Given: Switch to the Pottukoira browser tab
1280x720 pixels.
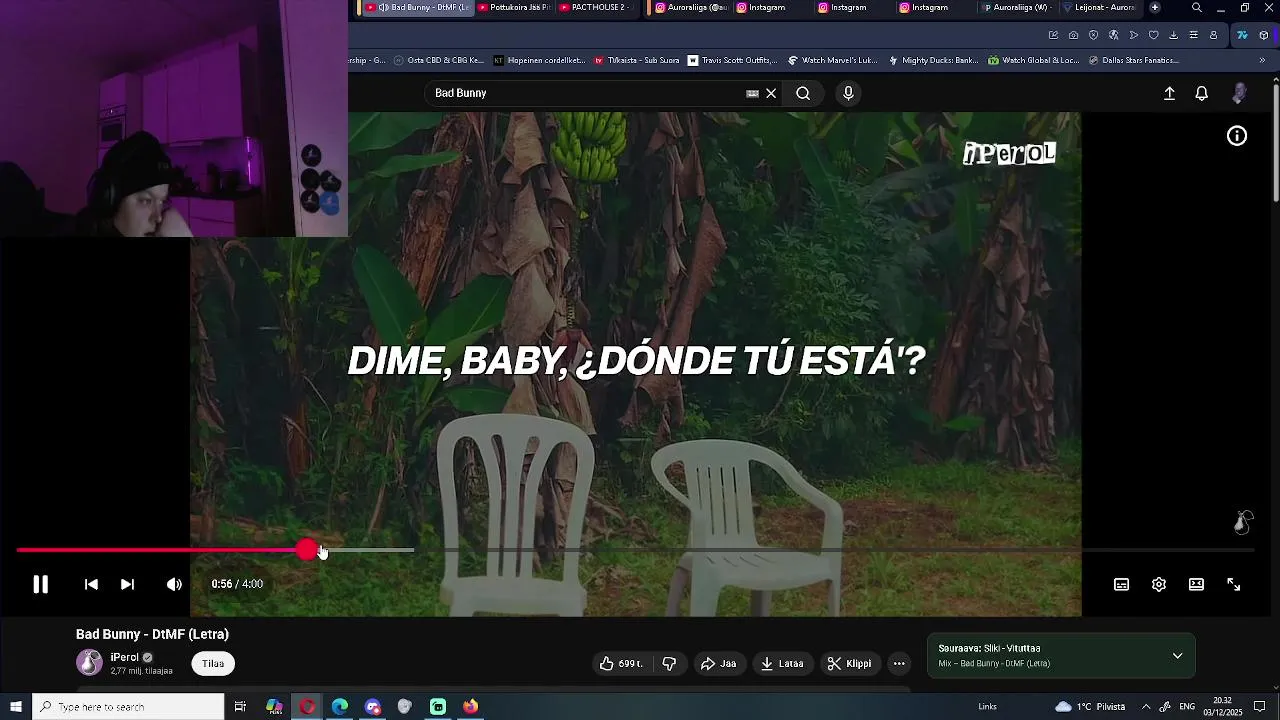Looking at the screenshot, I should coord(514,7).
